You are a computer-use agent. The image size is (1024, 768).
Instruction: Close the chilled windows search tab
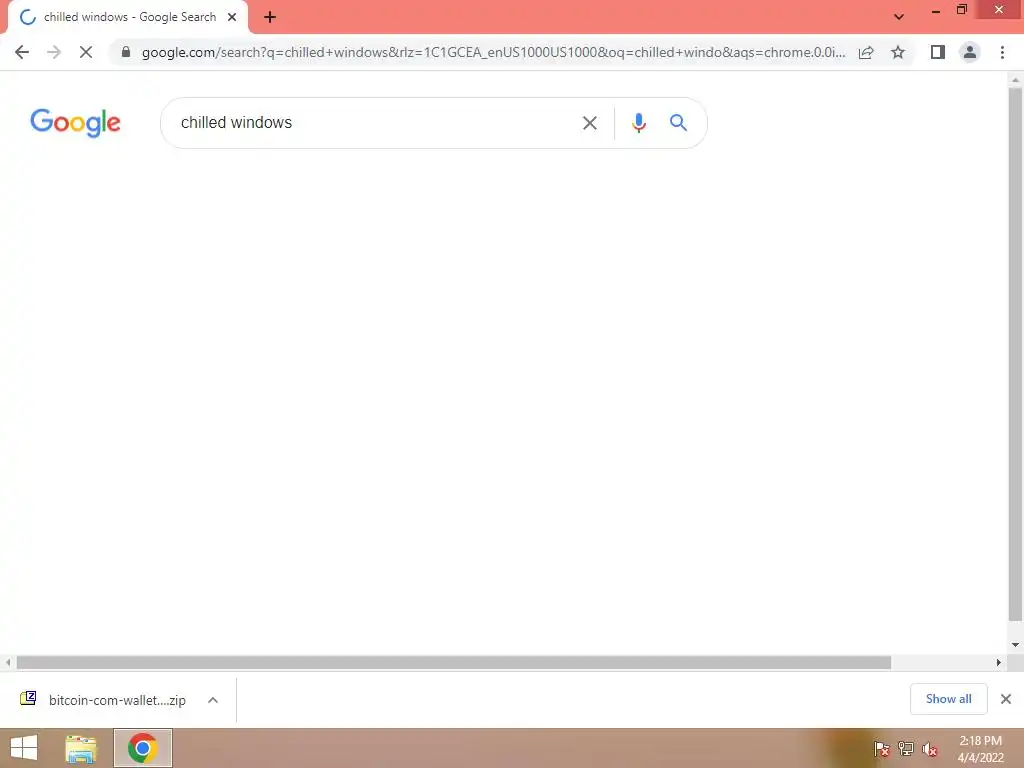232,17
